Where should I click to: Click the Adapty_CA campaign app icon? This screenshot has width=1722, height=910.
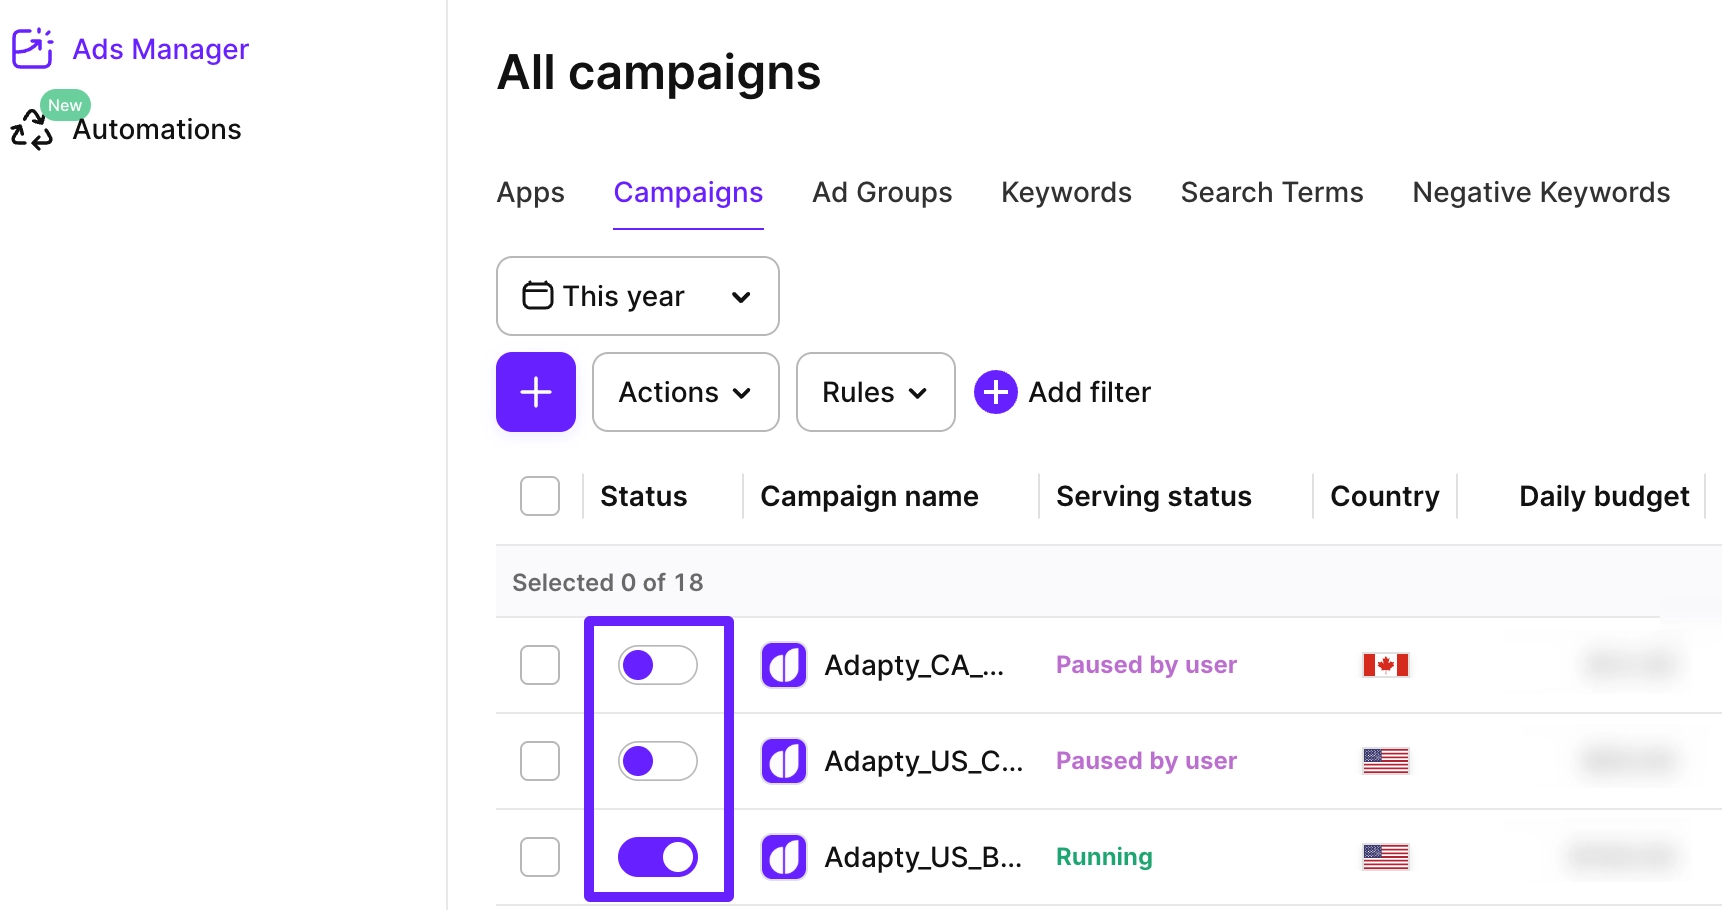[x=784, y=665]
